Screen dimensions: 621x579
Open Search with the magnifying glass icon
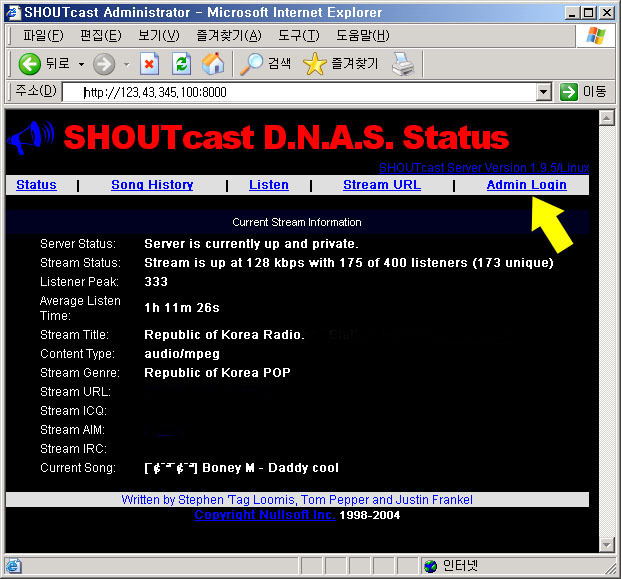pyautogui.click(x=252, y=64)
